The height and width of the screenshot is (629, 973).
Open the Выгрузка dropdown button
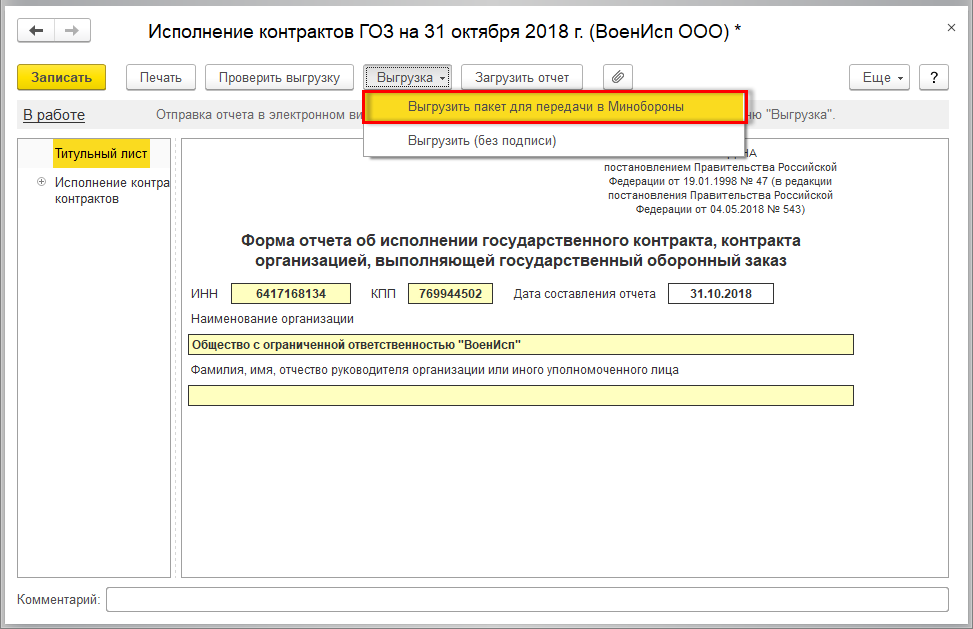pyautogui.click(x=408, y=78)
